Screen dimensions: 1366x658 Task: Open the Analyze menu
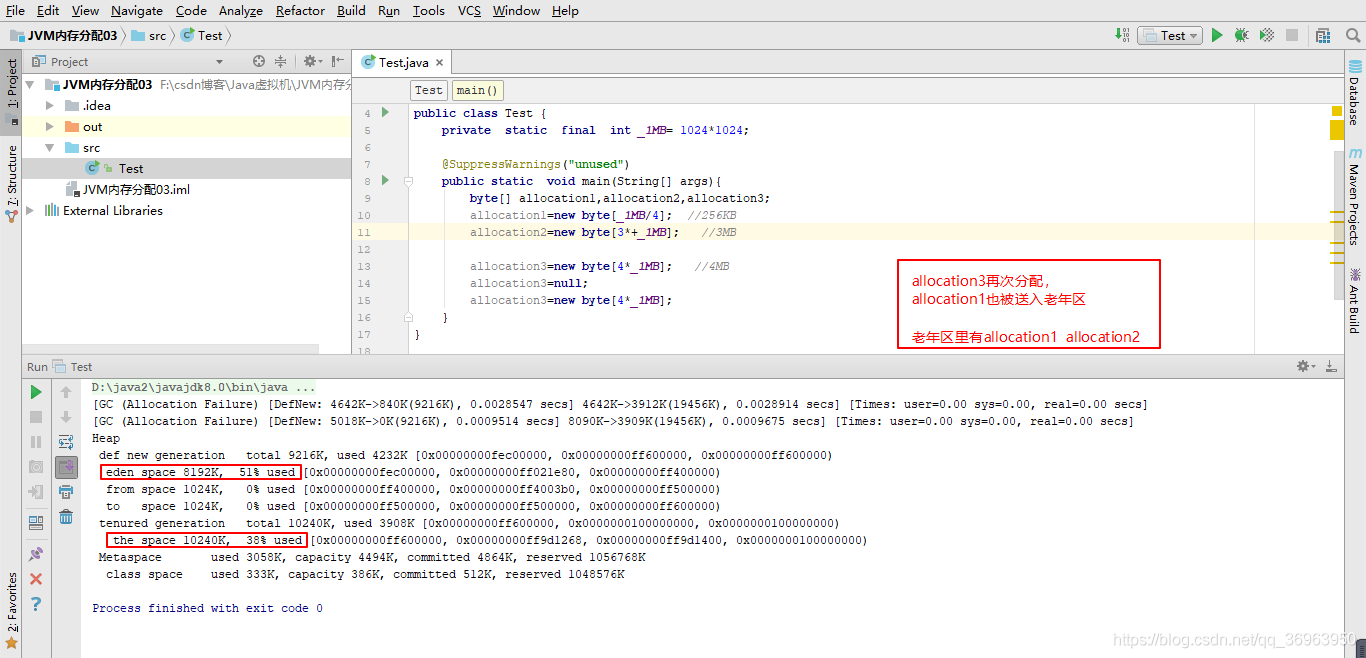click(x=240, y=10)
